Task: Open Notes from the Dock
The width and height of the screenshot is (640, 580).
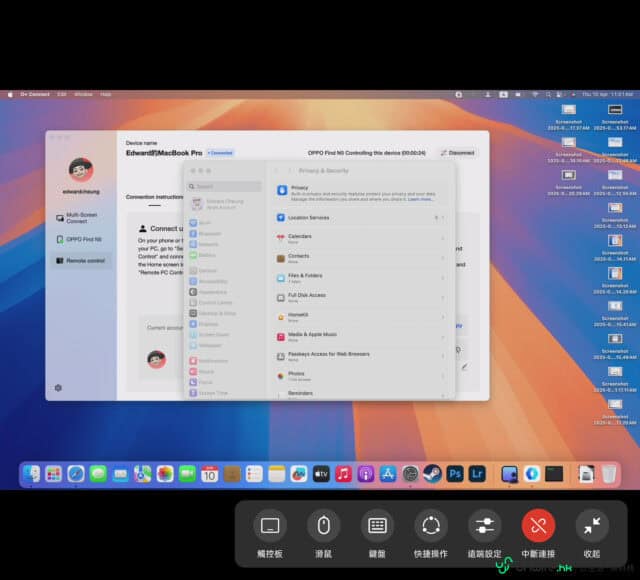Action: 276,474
